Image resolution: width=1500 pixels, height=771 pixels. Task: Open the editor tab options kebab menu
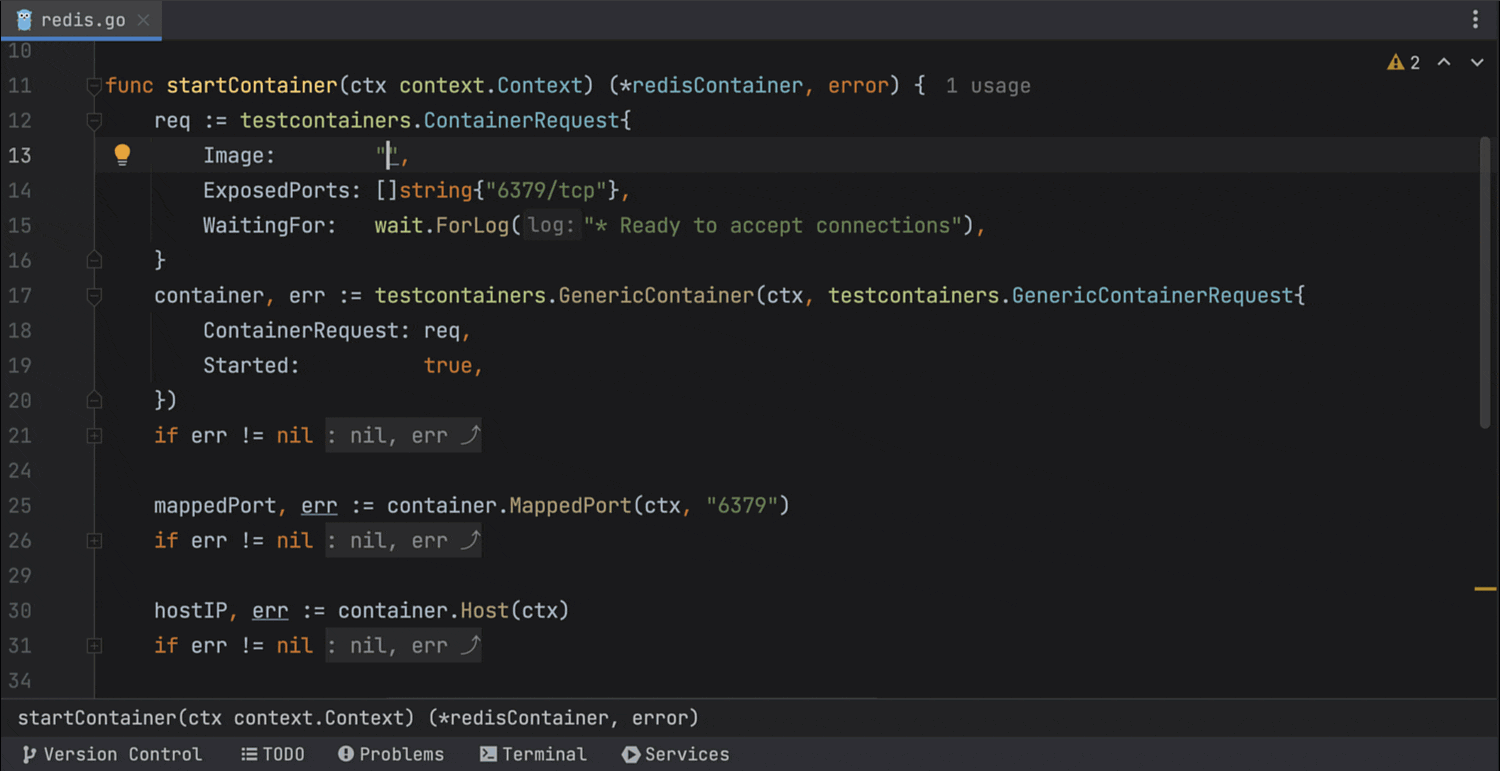[x=1475, y=20]
